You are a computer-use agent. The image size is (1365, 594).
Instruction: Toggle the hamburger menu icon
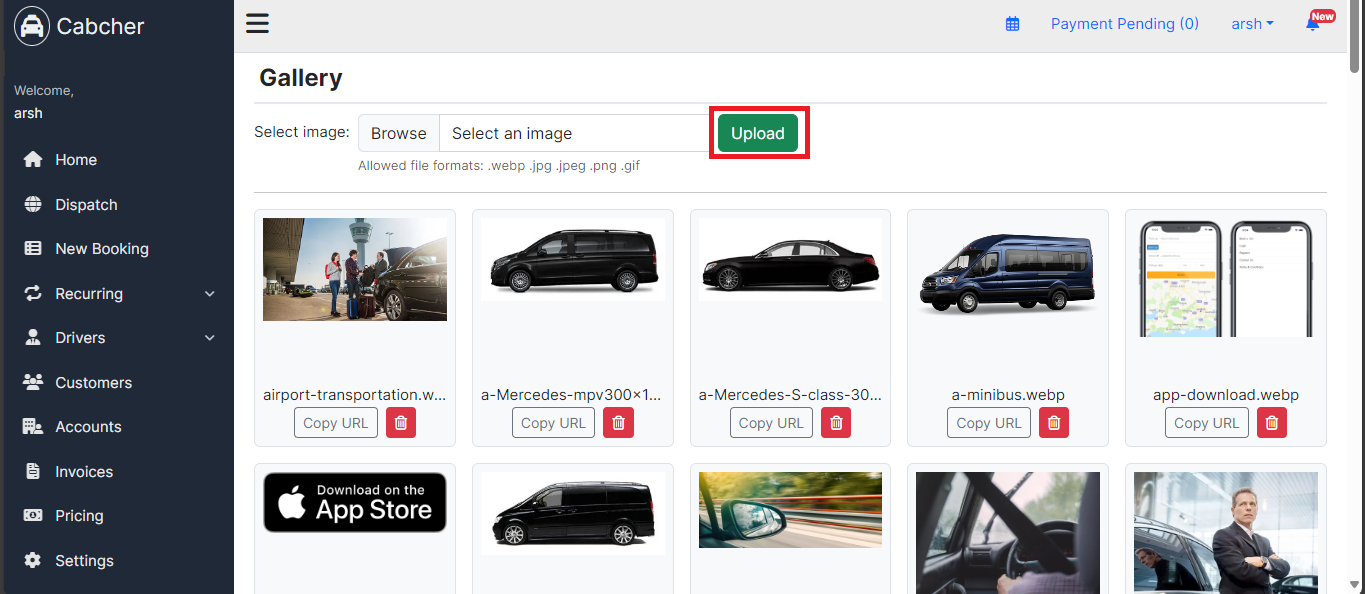257,23
